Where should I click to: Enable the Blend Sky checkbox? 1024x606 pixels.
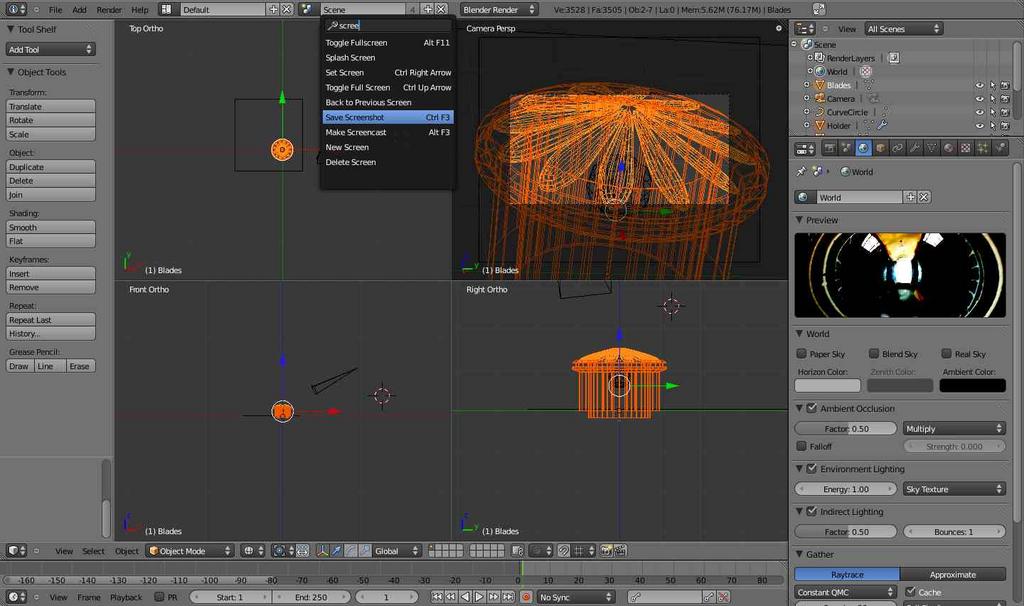pyautogui.click(x=874, y=353)
